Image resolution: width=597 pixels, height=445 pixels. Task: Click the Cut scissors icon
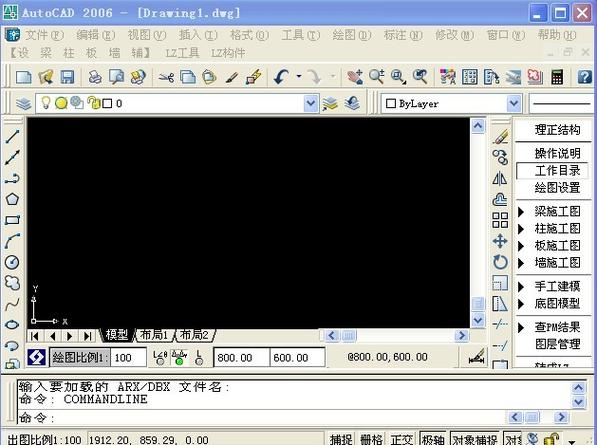pos(166,77)
